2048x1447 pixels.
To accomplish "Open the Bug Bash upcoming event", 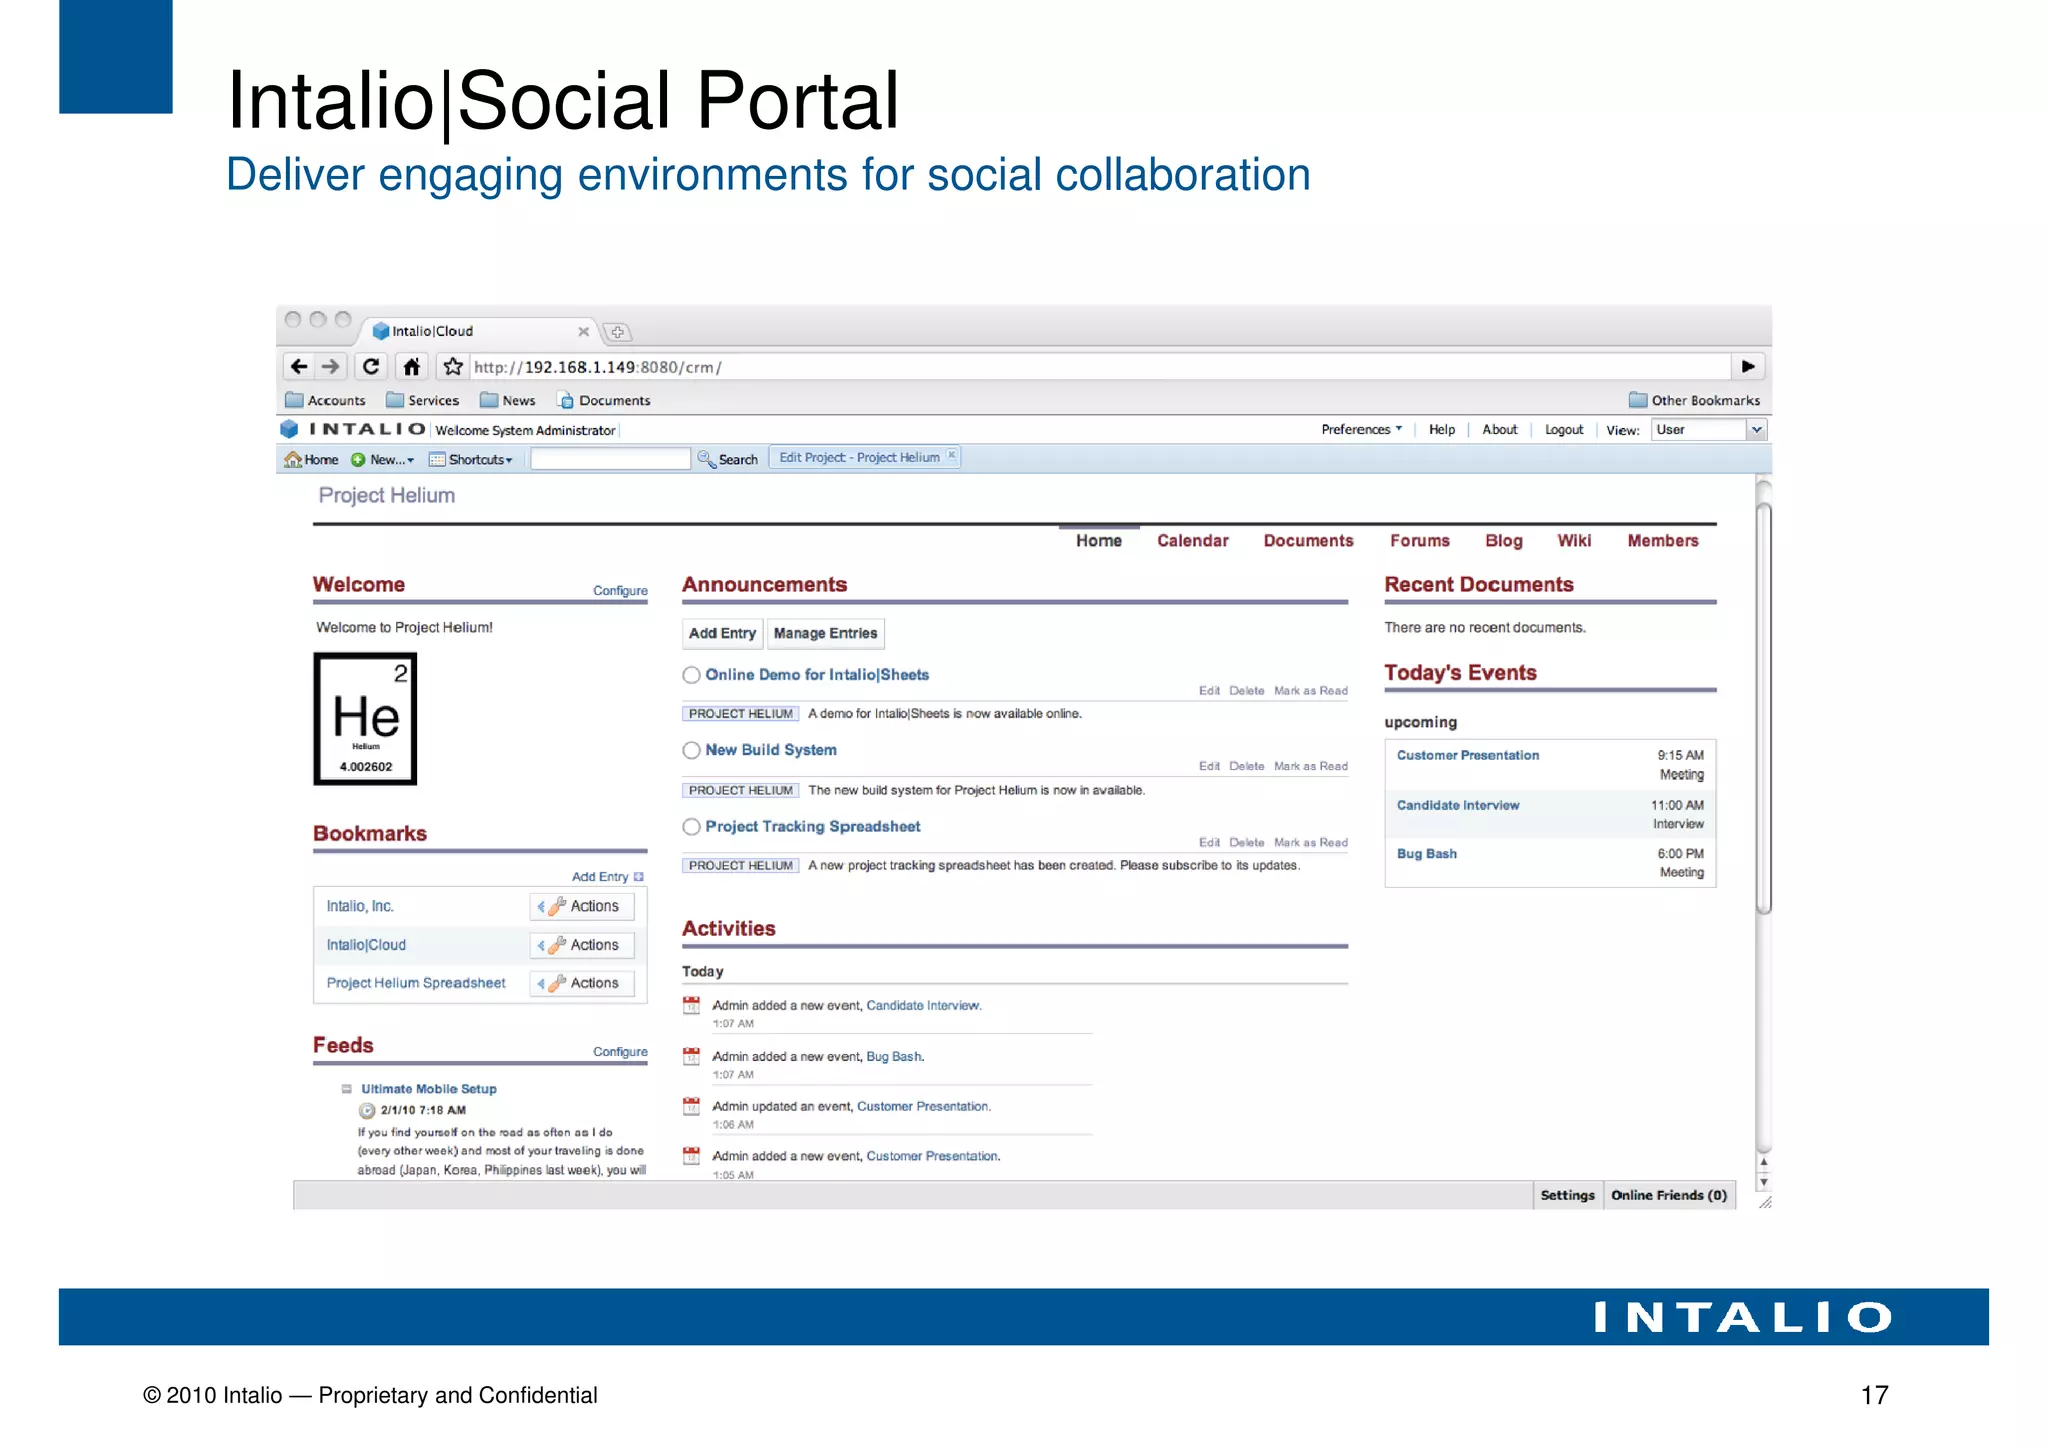I will (x=1427, y=854).
